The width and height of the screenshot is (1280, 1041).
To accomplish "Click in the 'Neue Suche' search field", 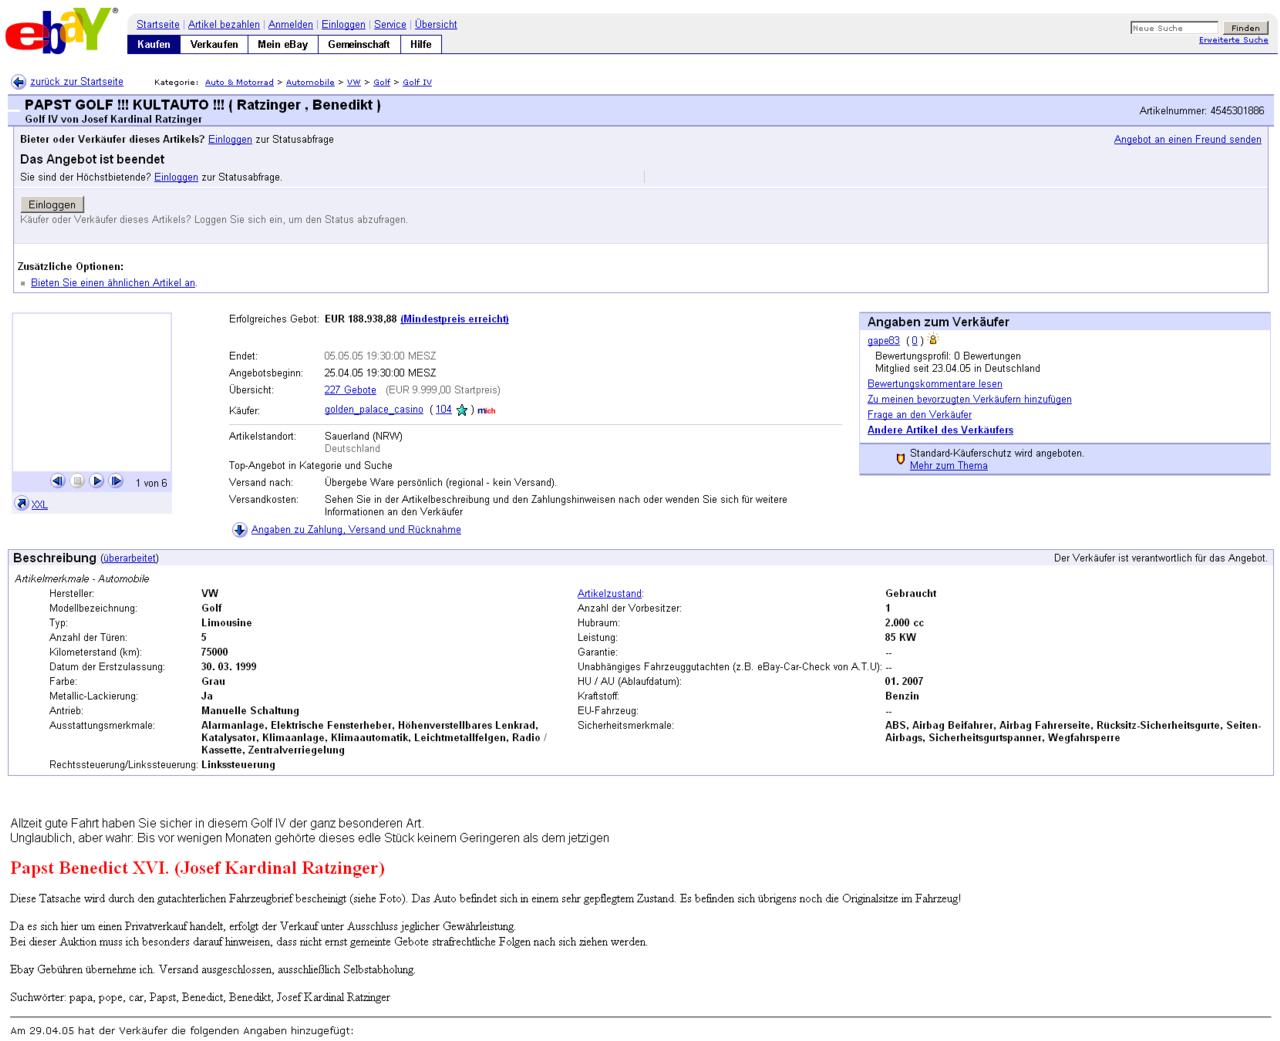I will point(1173,28).
